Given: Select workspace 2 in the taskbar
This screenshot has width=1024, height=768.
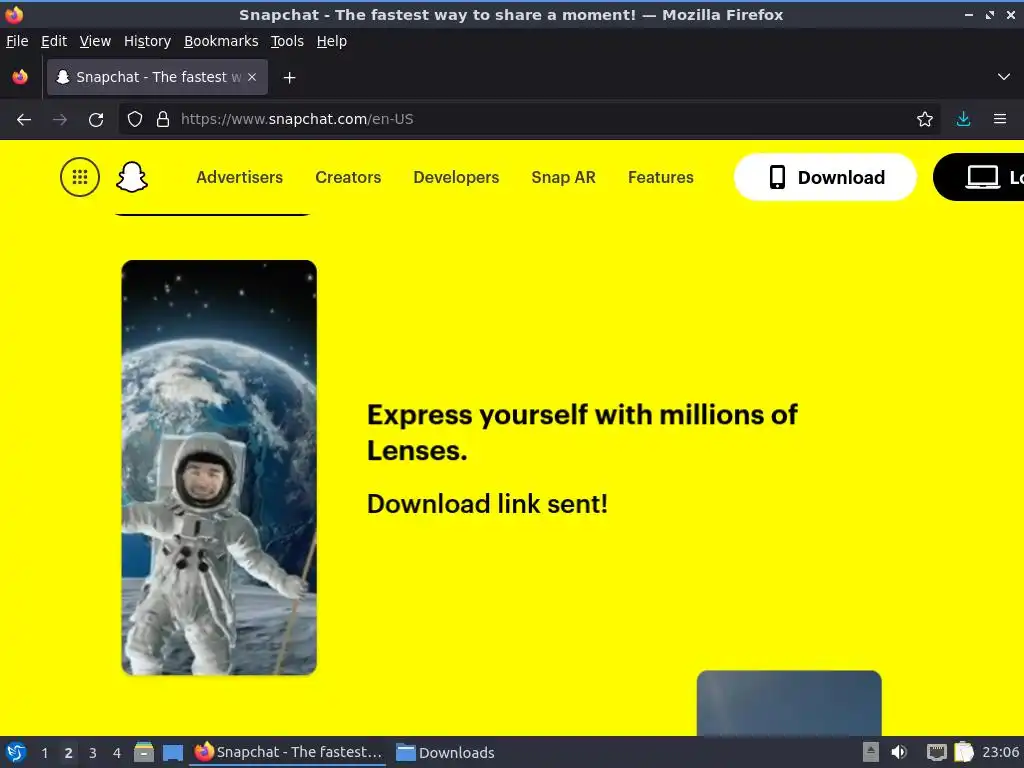Looking at the screenshot, I should click(69, 753).
